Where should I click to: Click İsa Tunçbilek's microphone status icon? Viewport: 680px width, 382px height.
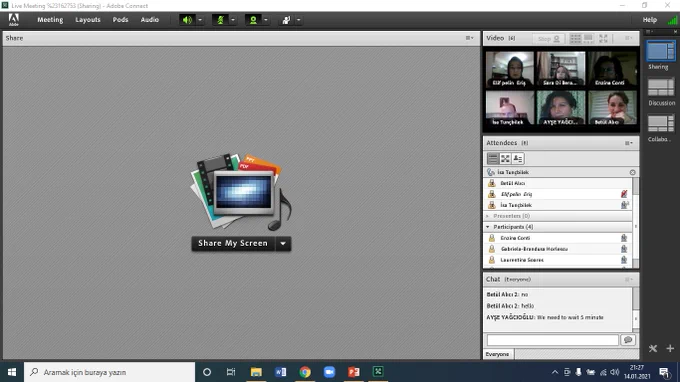pos(624,205)
